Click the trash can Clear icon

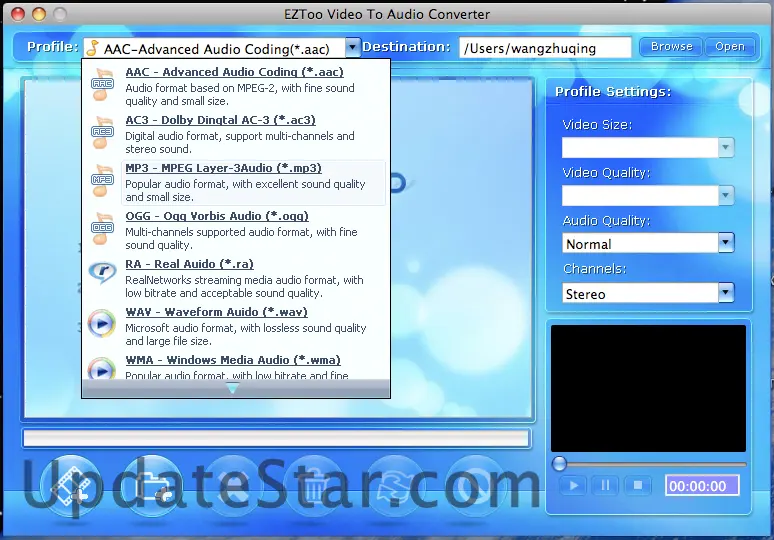[314, 486]
